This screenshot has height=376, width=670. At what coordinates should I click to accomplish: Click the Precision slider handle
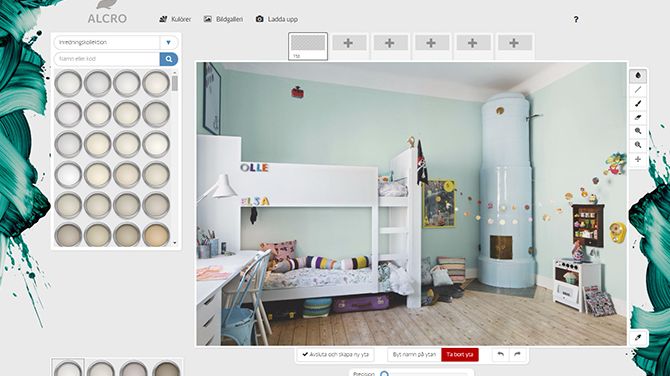[384, 374]
